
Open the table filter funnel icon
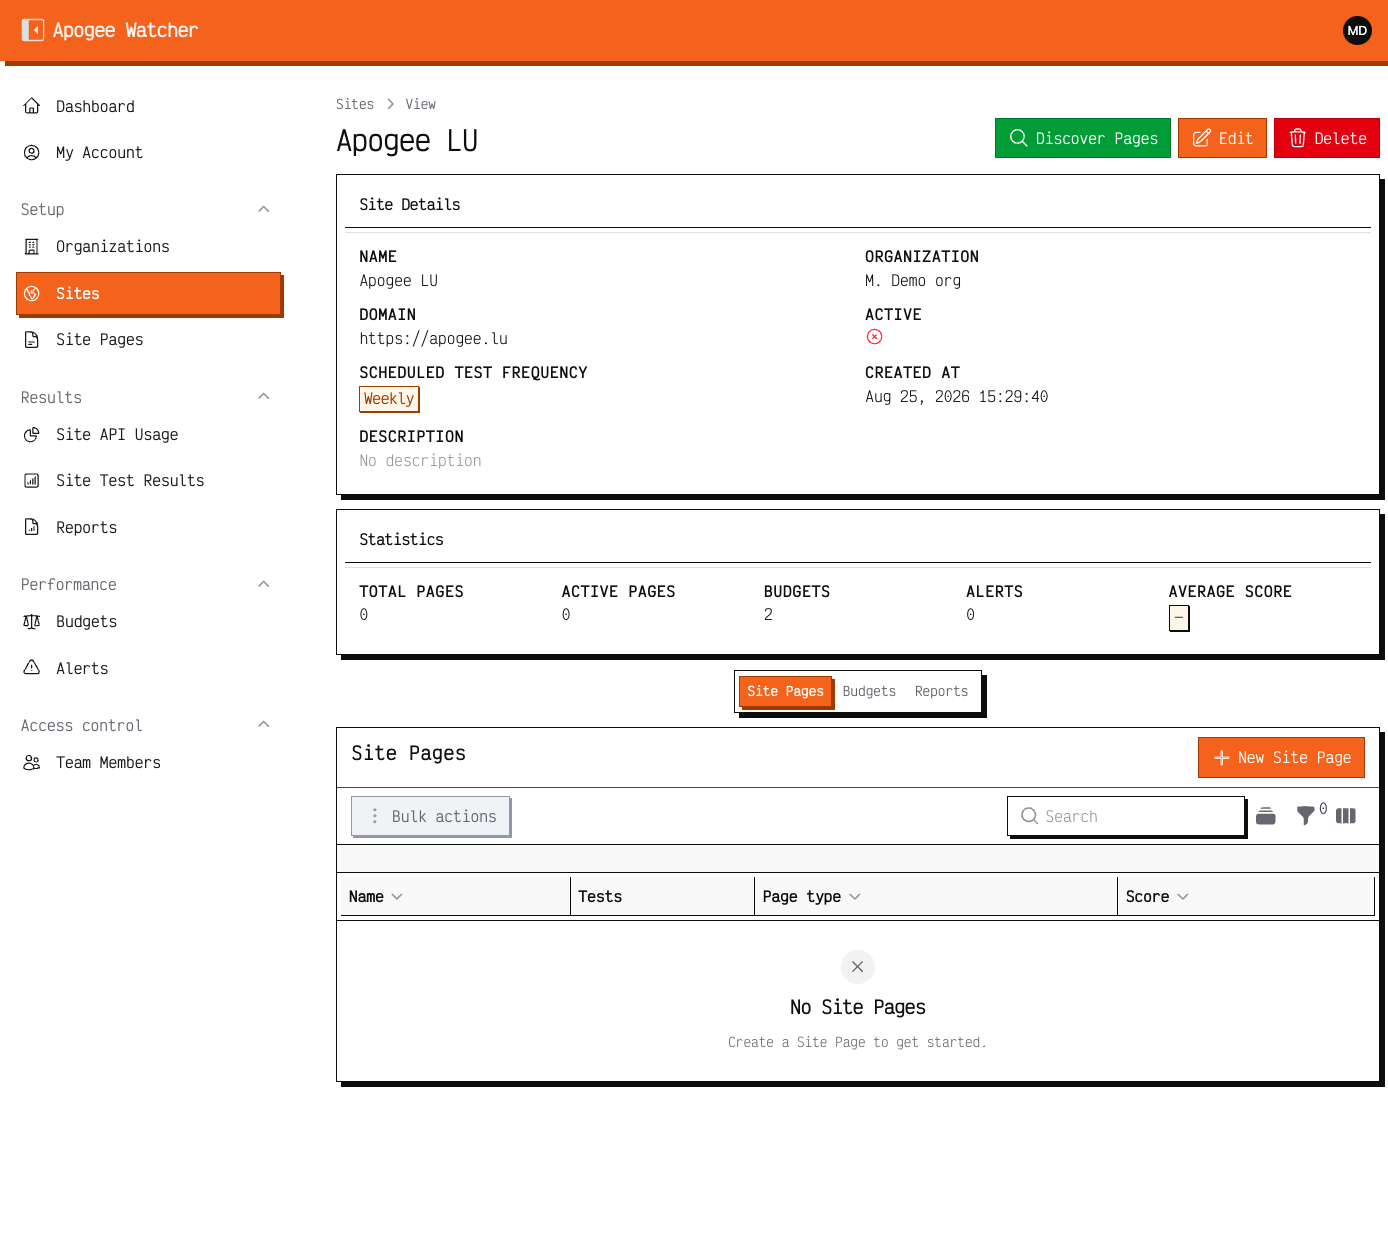(1306, 816)
